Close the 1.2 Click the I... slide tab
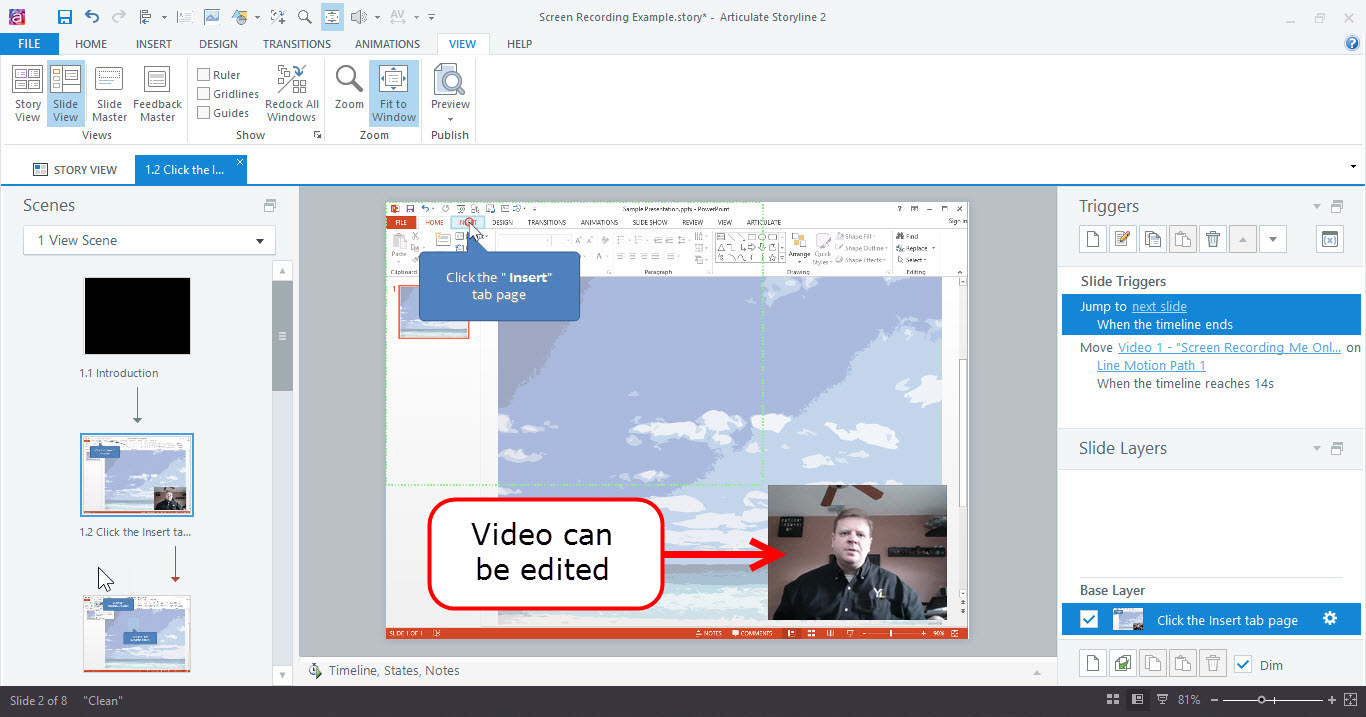This screenshot has width=1366, height=717. 240,162
